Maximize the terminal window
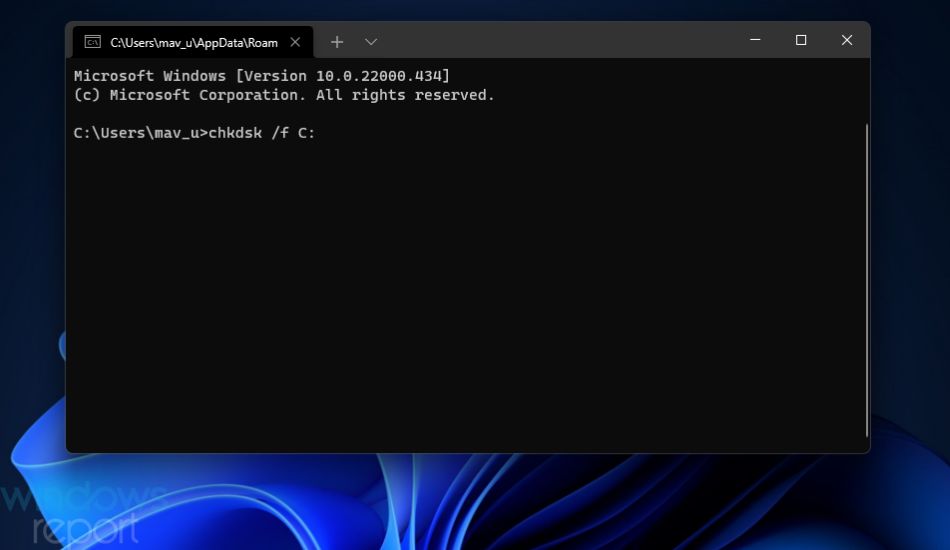This screenshot has width=950, height=550. click(801, 40)
